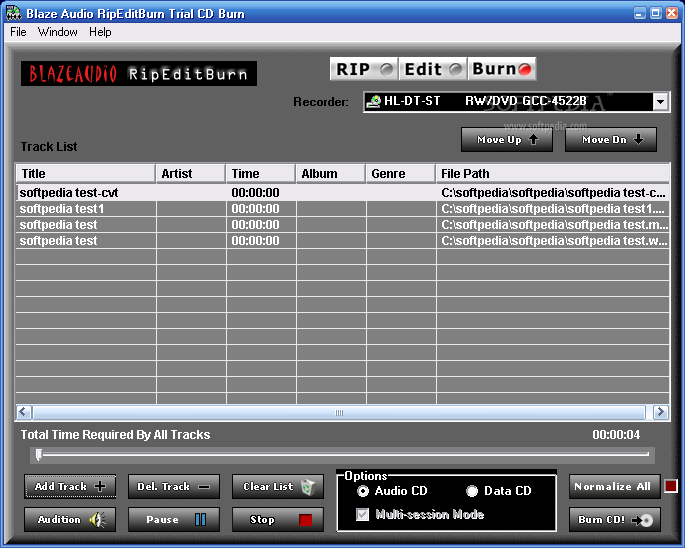The width and height of the screenshot is (685, 548).
Task: Click the minus icon on Del. Track
Action: (x=204, y=486)
